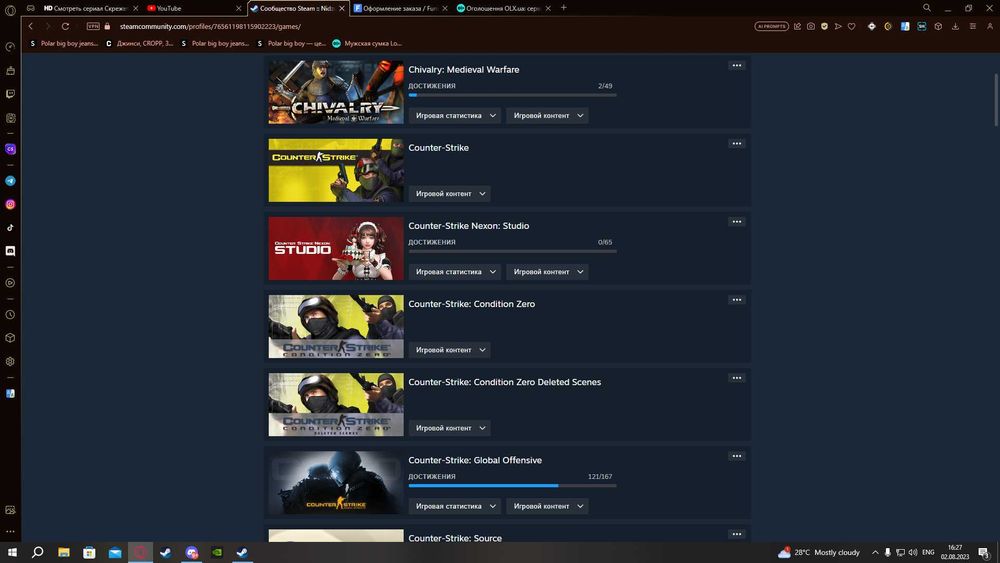This screenshot has height=563, width=1000.
Task: Open first 'Polar big boy jeans' bookmark
Action: click(64, 43)
